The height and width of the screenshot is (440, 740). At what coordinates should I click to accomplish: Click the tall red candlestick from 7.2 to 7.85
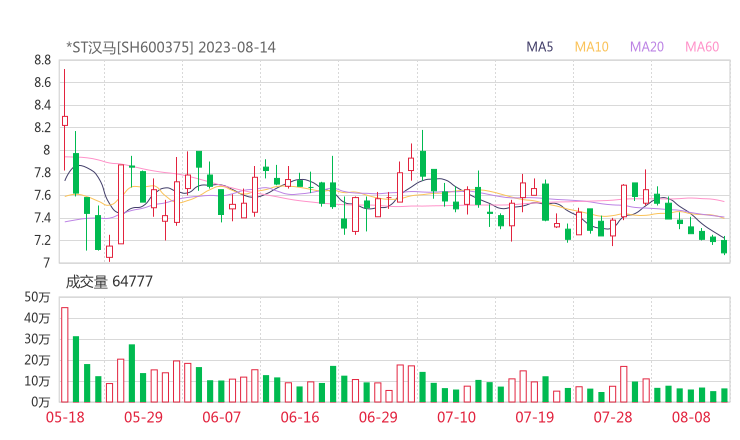[121, 204]
